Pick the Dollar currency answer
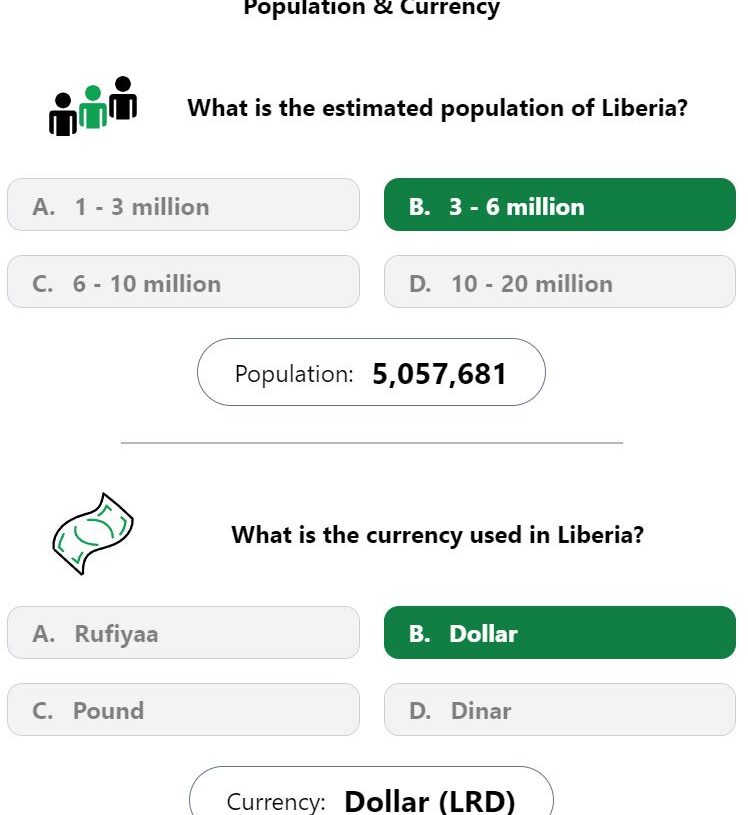The height and width of the screenshot is (815, 748). click(560, 633)
